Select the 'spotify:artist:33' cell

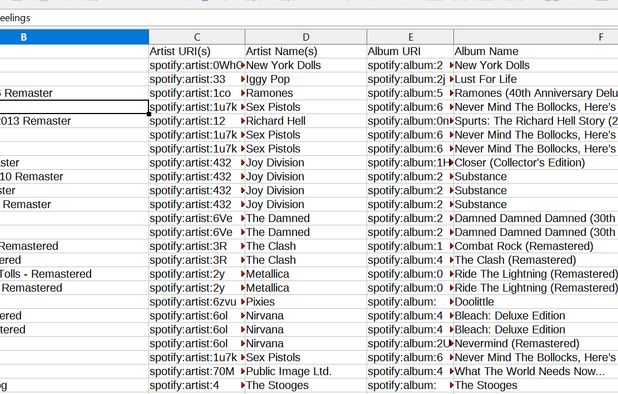(197, 79)
